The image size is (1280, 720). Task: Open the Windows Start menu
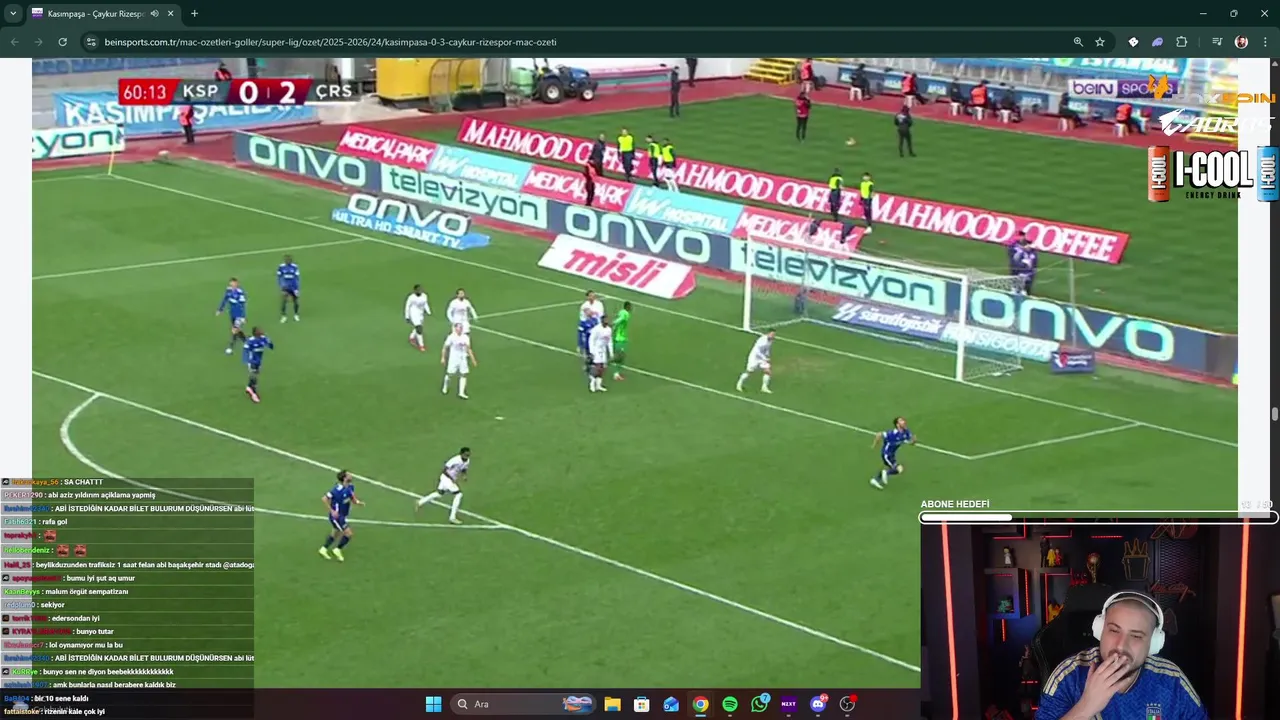(x=433, y=704)
